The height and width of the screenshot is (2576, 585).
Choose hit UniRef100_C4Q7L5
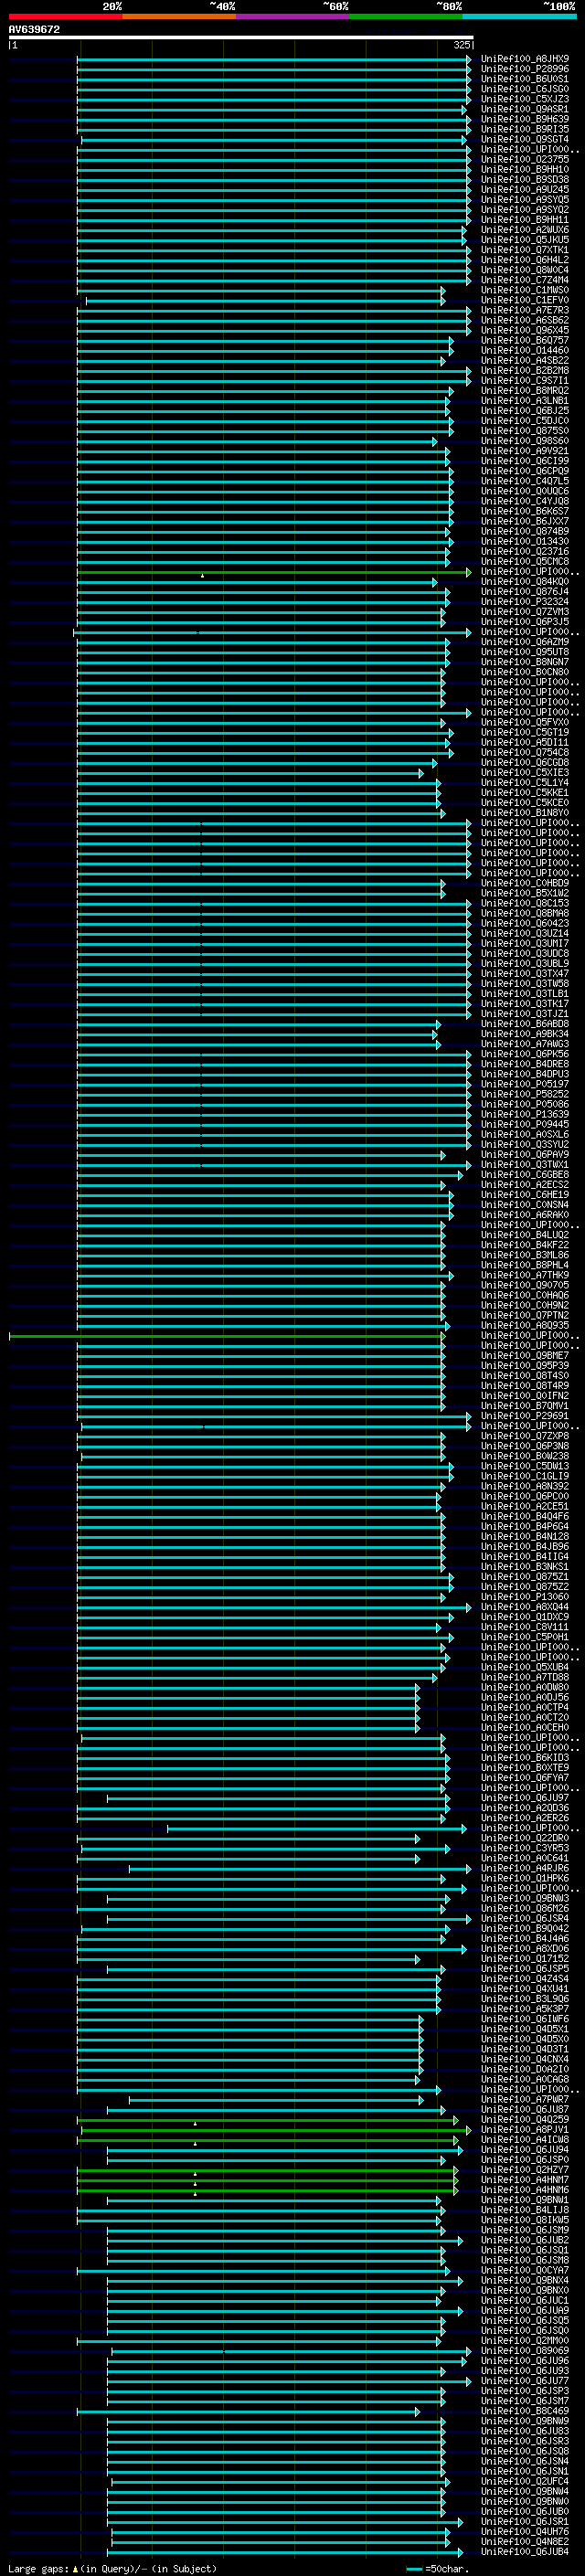coord(525,481)
